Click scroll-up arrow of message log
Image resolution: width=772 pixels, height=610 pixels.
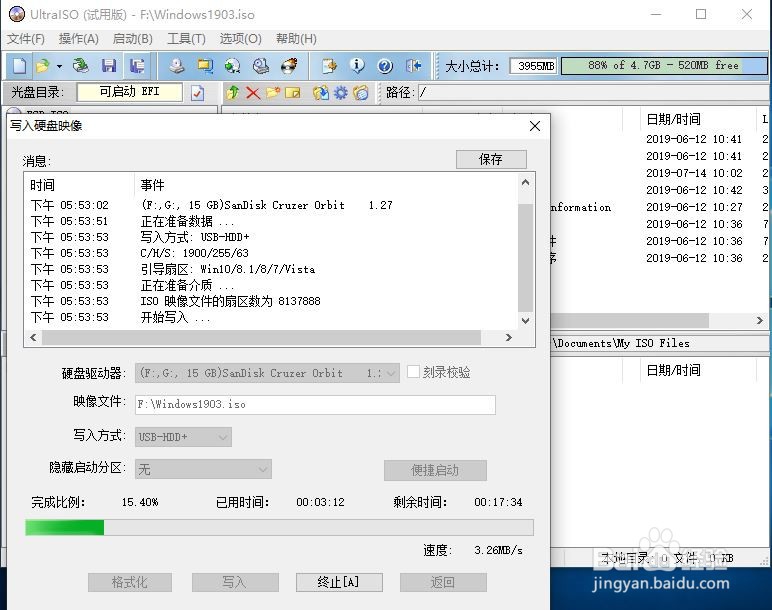click(x=525, y=183)
